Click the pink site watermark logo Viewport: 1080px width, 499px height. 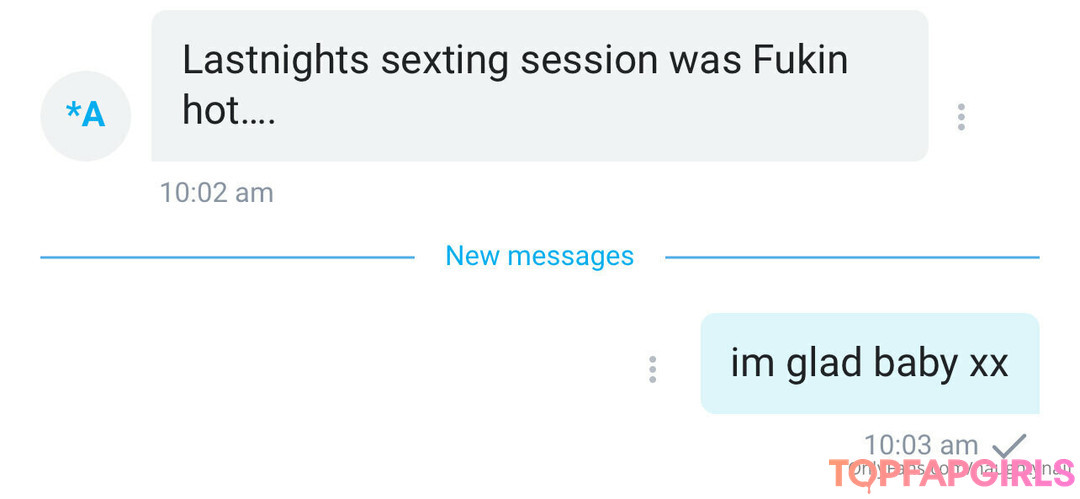point(952,474)
